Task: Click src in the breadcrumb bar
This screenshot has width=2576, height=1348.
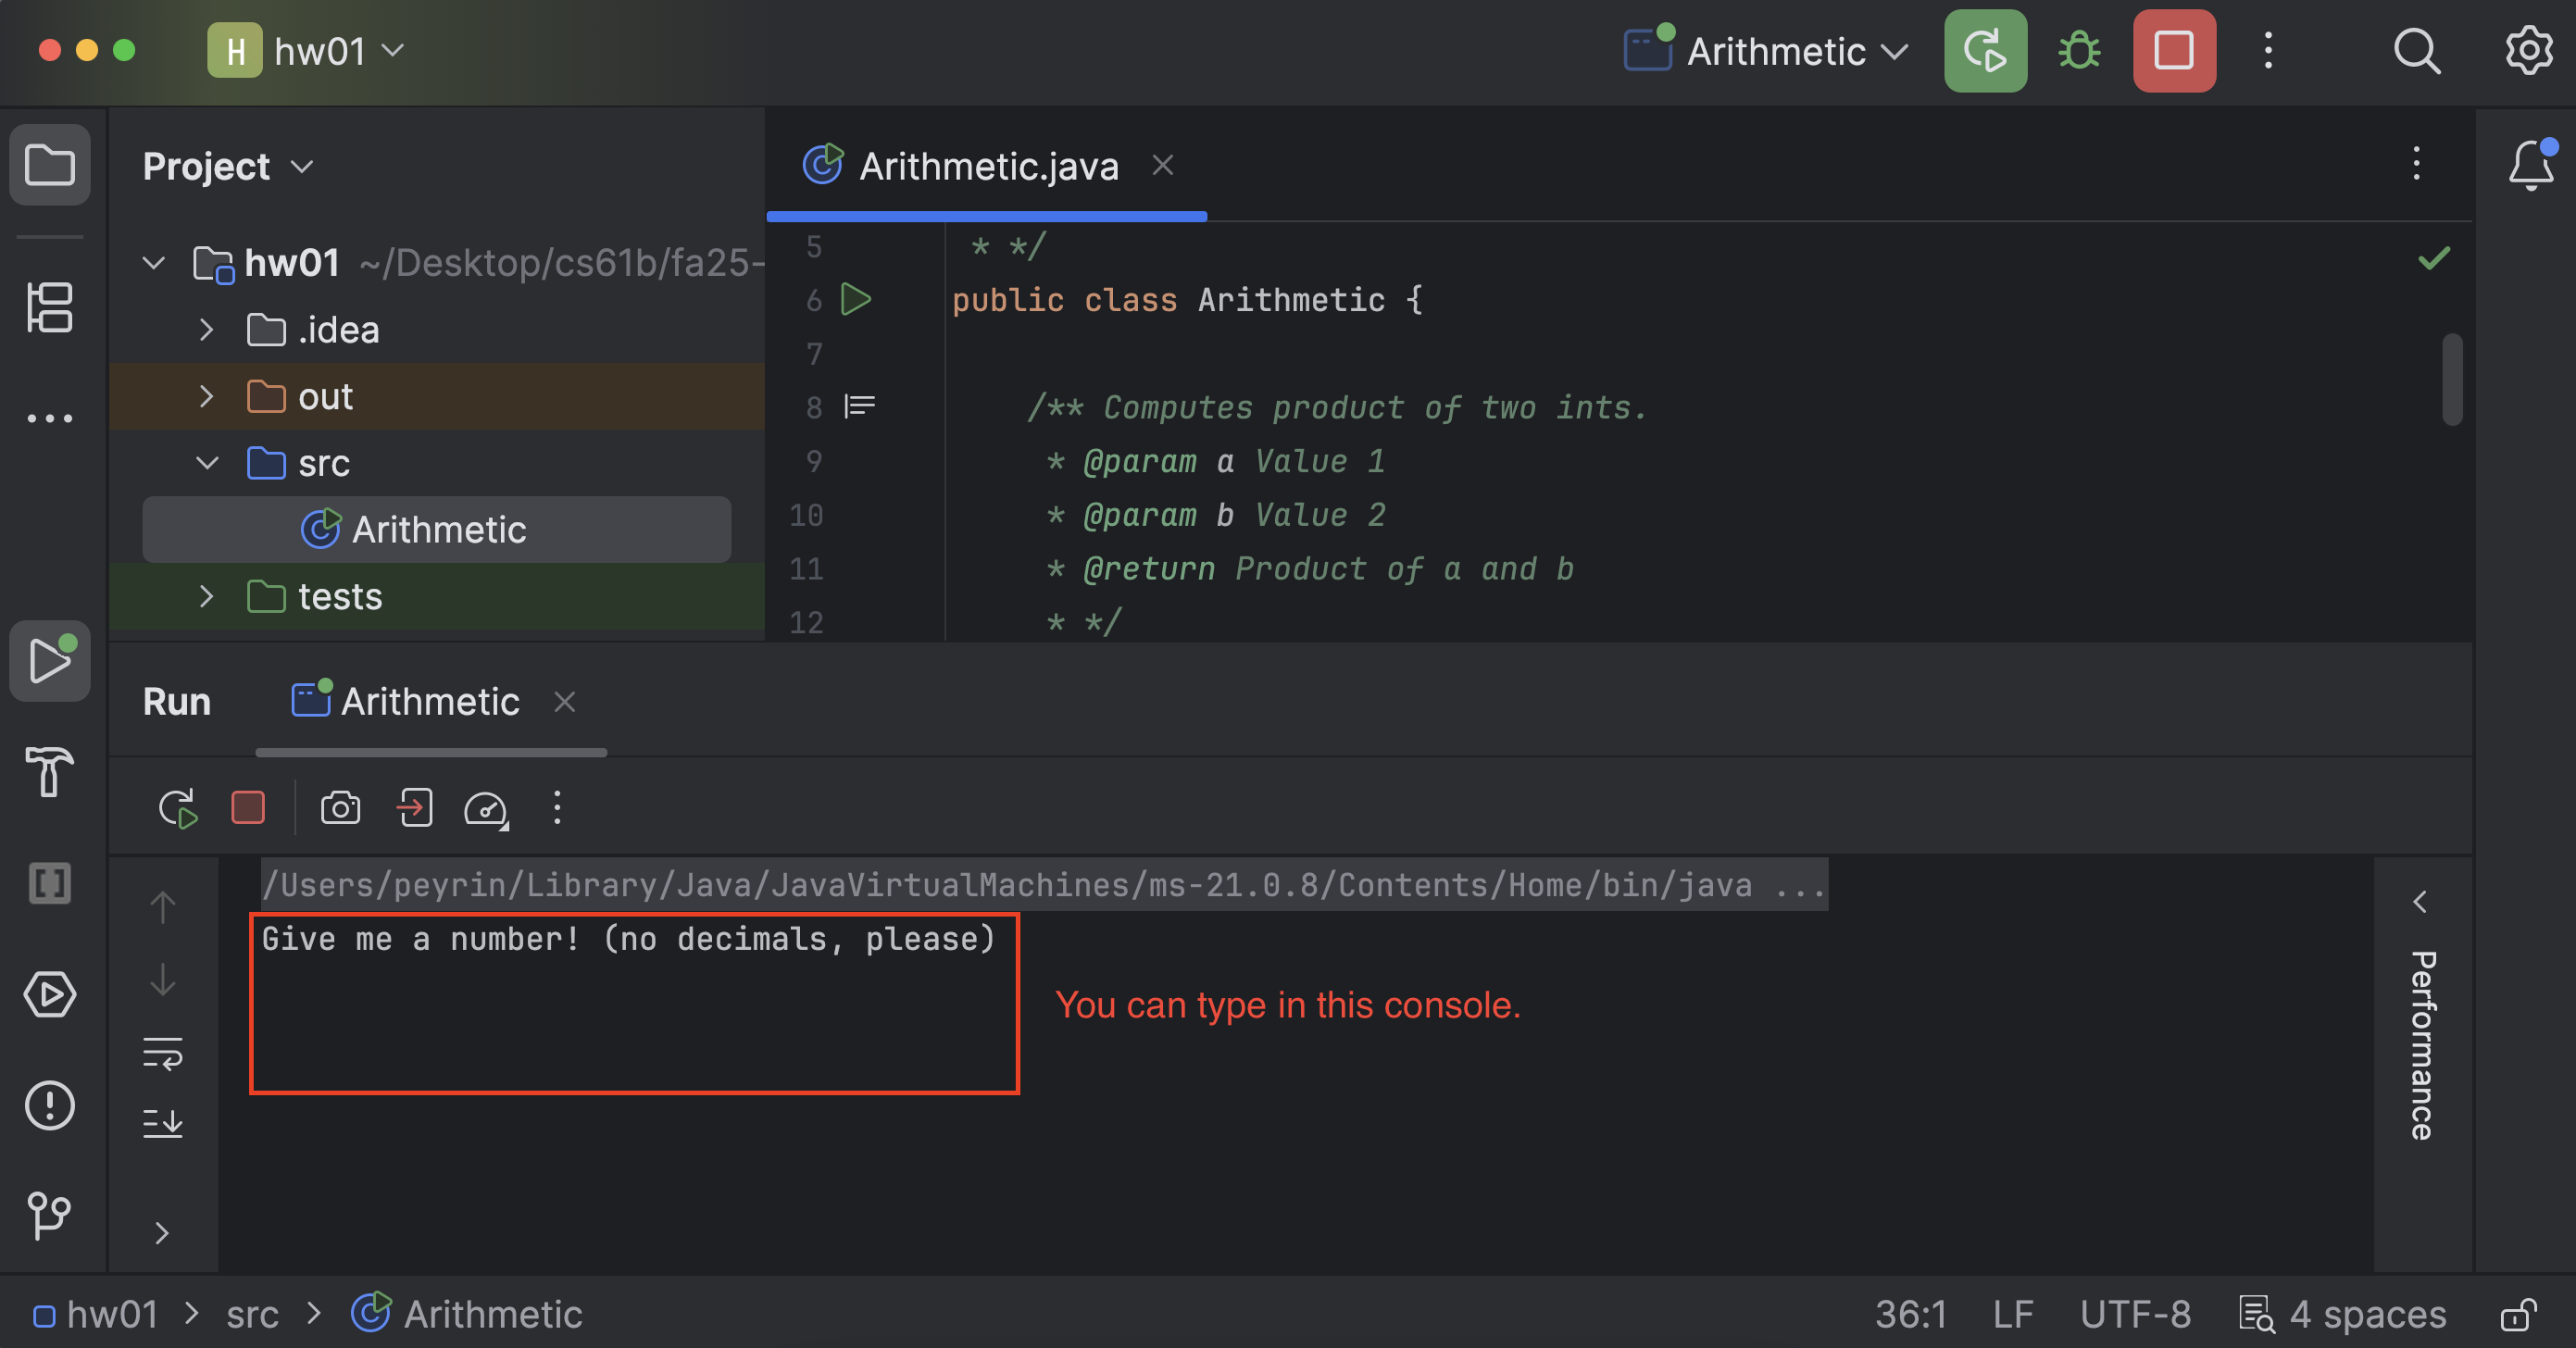Action: click(x=253, y=1315)
